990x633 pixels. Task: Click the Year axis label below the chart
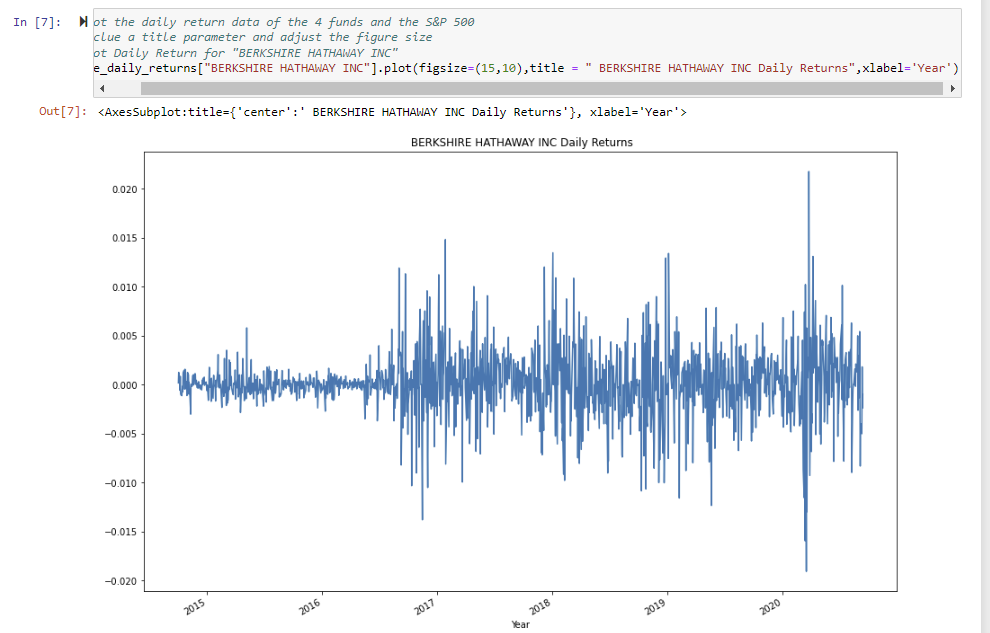click(x=521, y=624)
